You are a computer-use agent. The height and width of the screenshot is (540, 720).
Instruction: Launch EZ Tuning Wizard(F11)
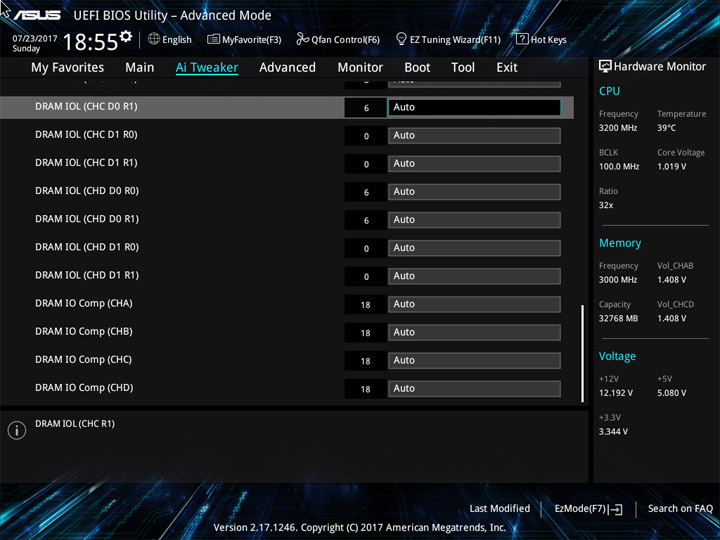[455, 39]
